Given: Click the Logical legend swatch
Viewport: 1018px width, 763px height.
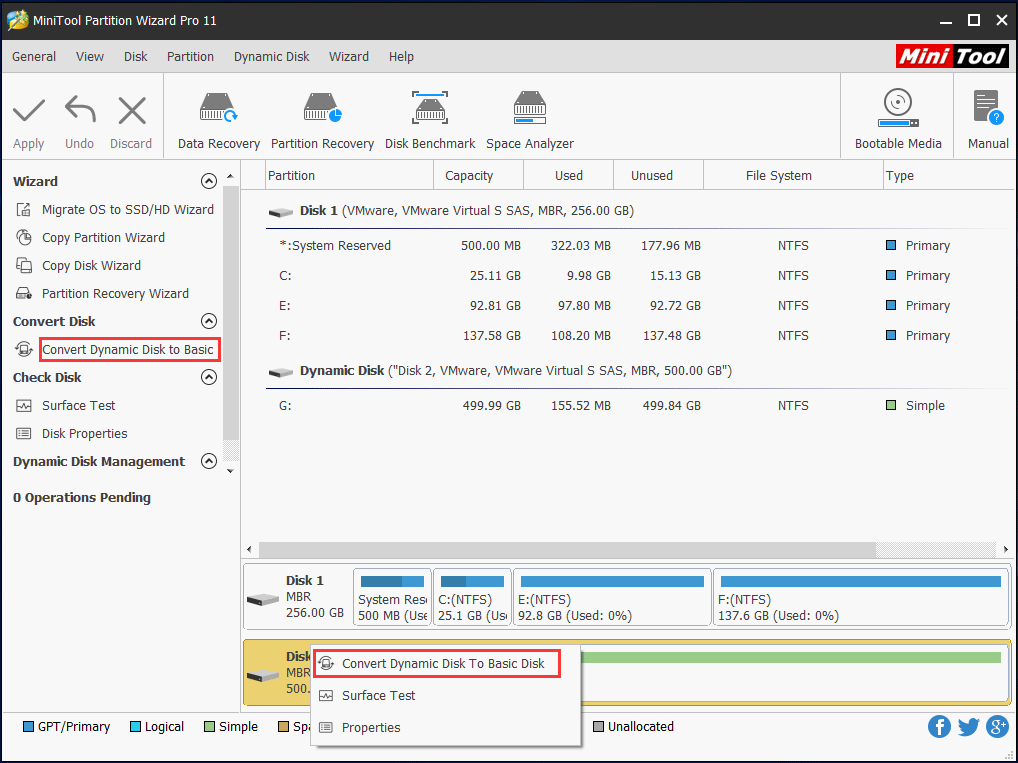Looking at the screenshot, I should point(135,726).
